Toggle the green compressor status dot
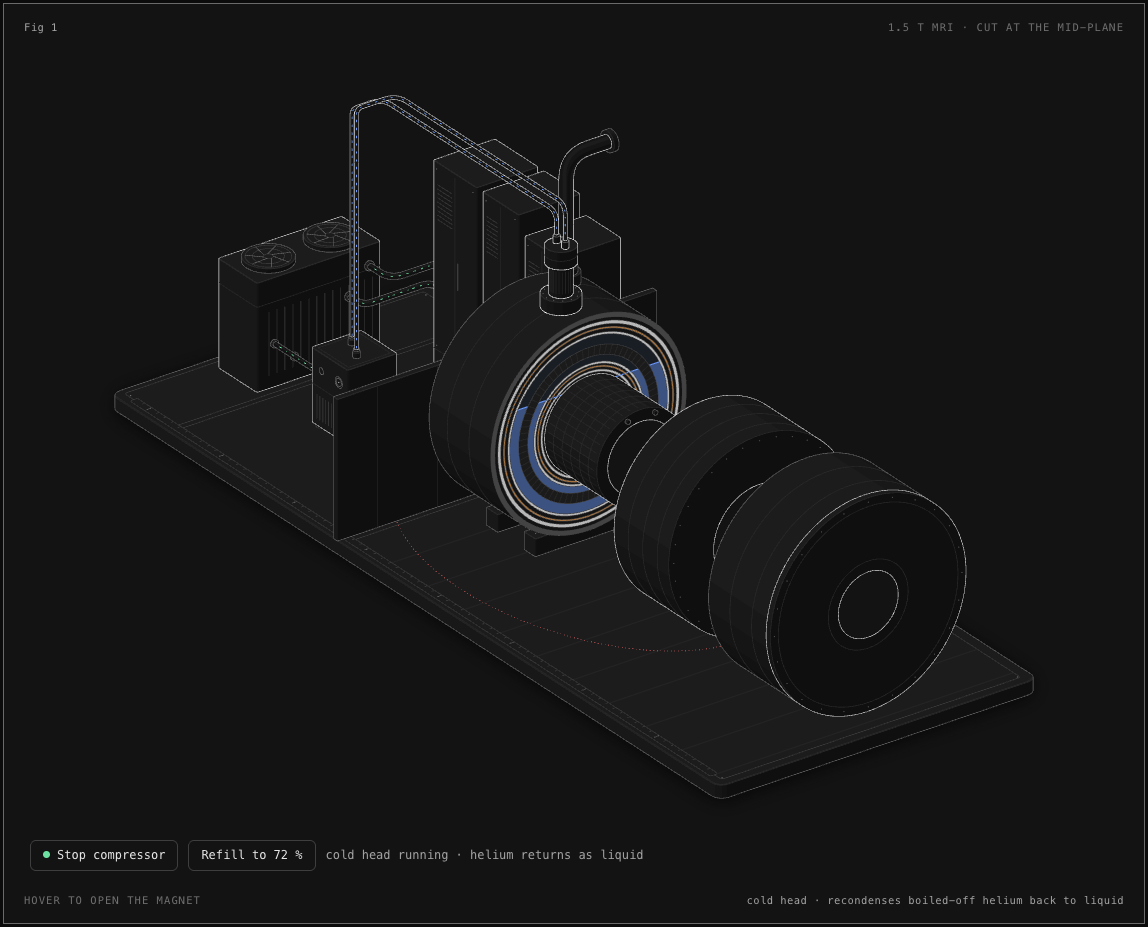Viewport: 1148px width, 927px height. (x=47, y=855)
